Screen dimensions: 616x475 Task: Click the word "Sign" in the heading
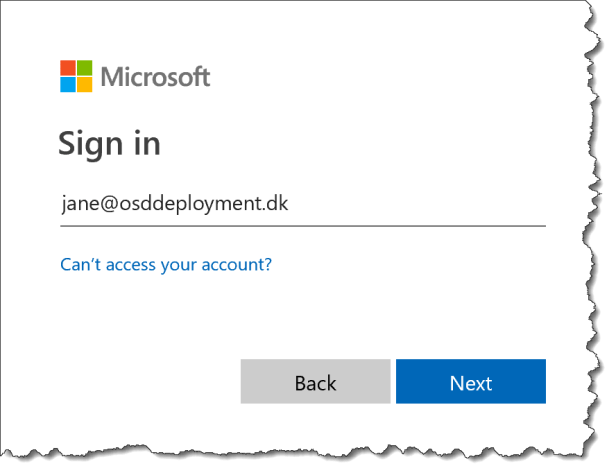point(92,143)
